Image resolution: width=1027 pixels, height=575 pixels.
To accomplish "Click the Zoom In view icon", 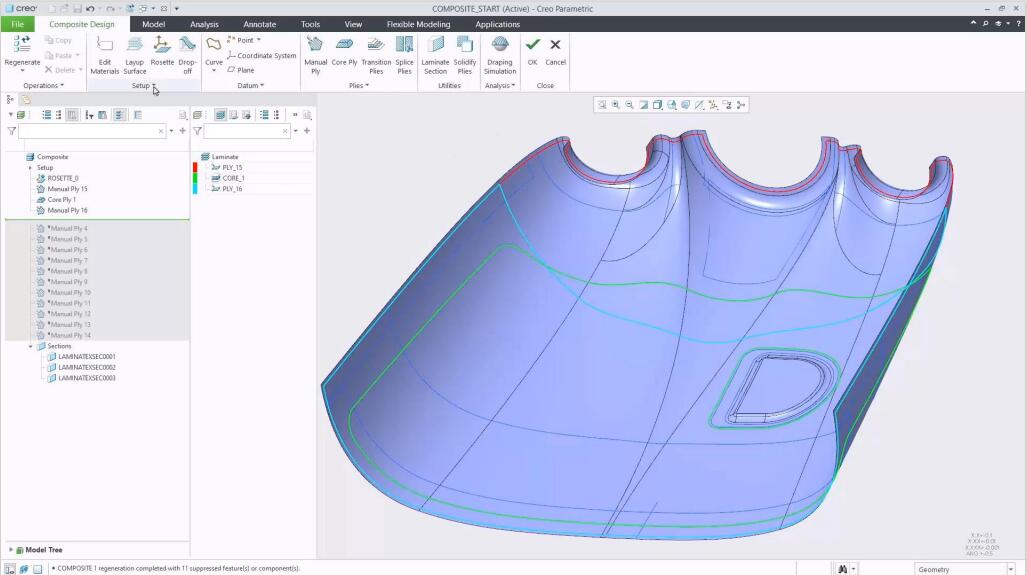I will pyautogui.click(x=615, y=105).
